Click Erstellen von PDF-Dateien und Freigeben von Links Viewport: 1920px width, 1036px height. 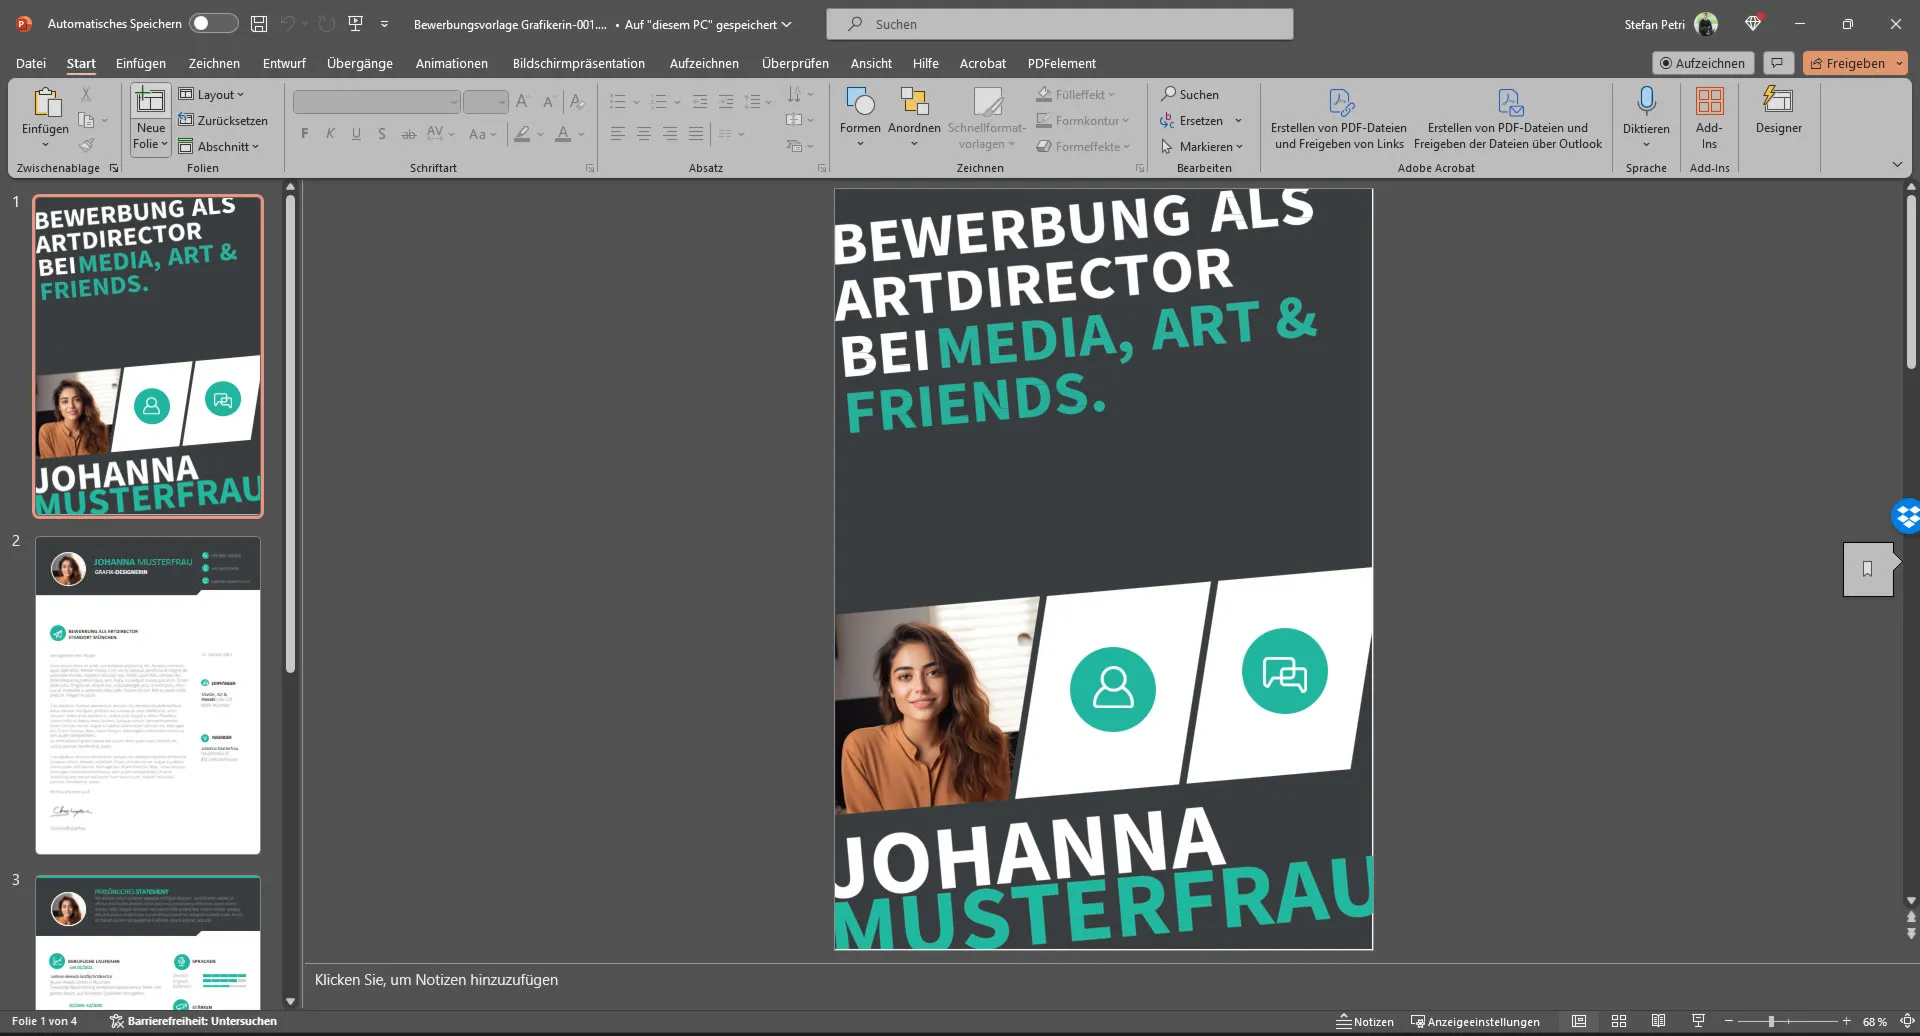tap(1339, 117)
